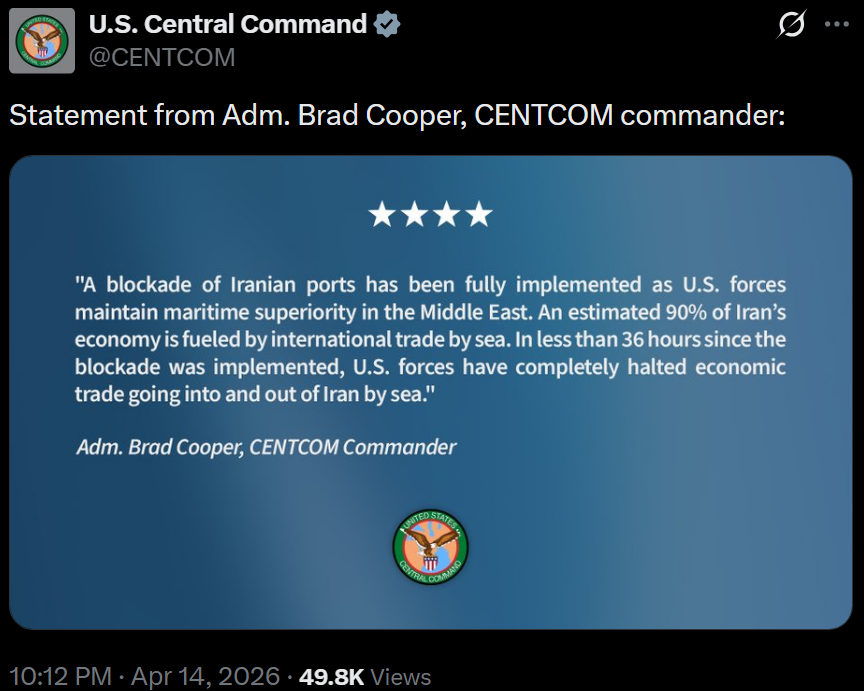Open the CENTCOM profile avatar

[41, 40]
